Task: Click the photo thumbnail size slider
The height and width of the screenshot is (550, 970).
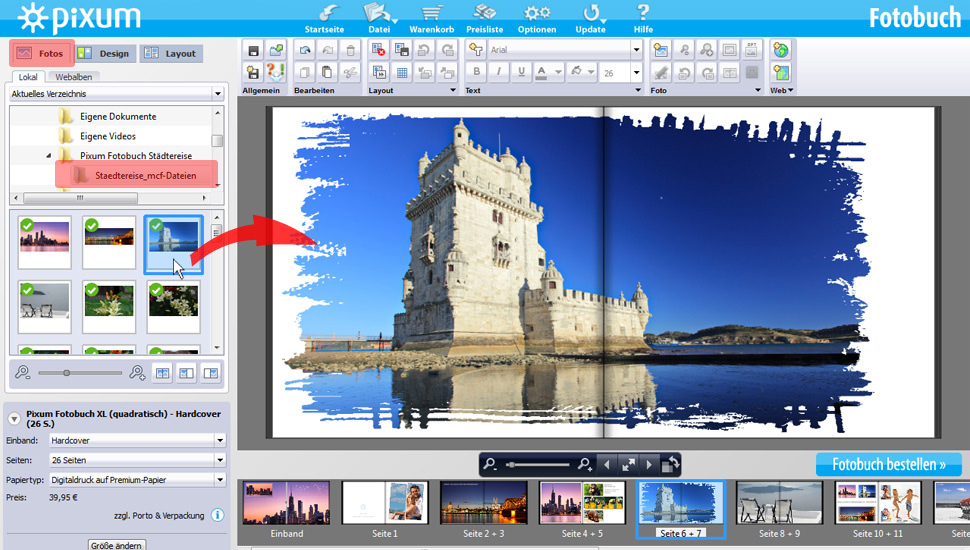Action: pos(67,372)
